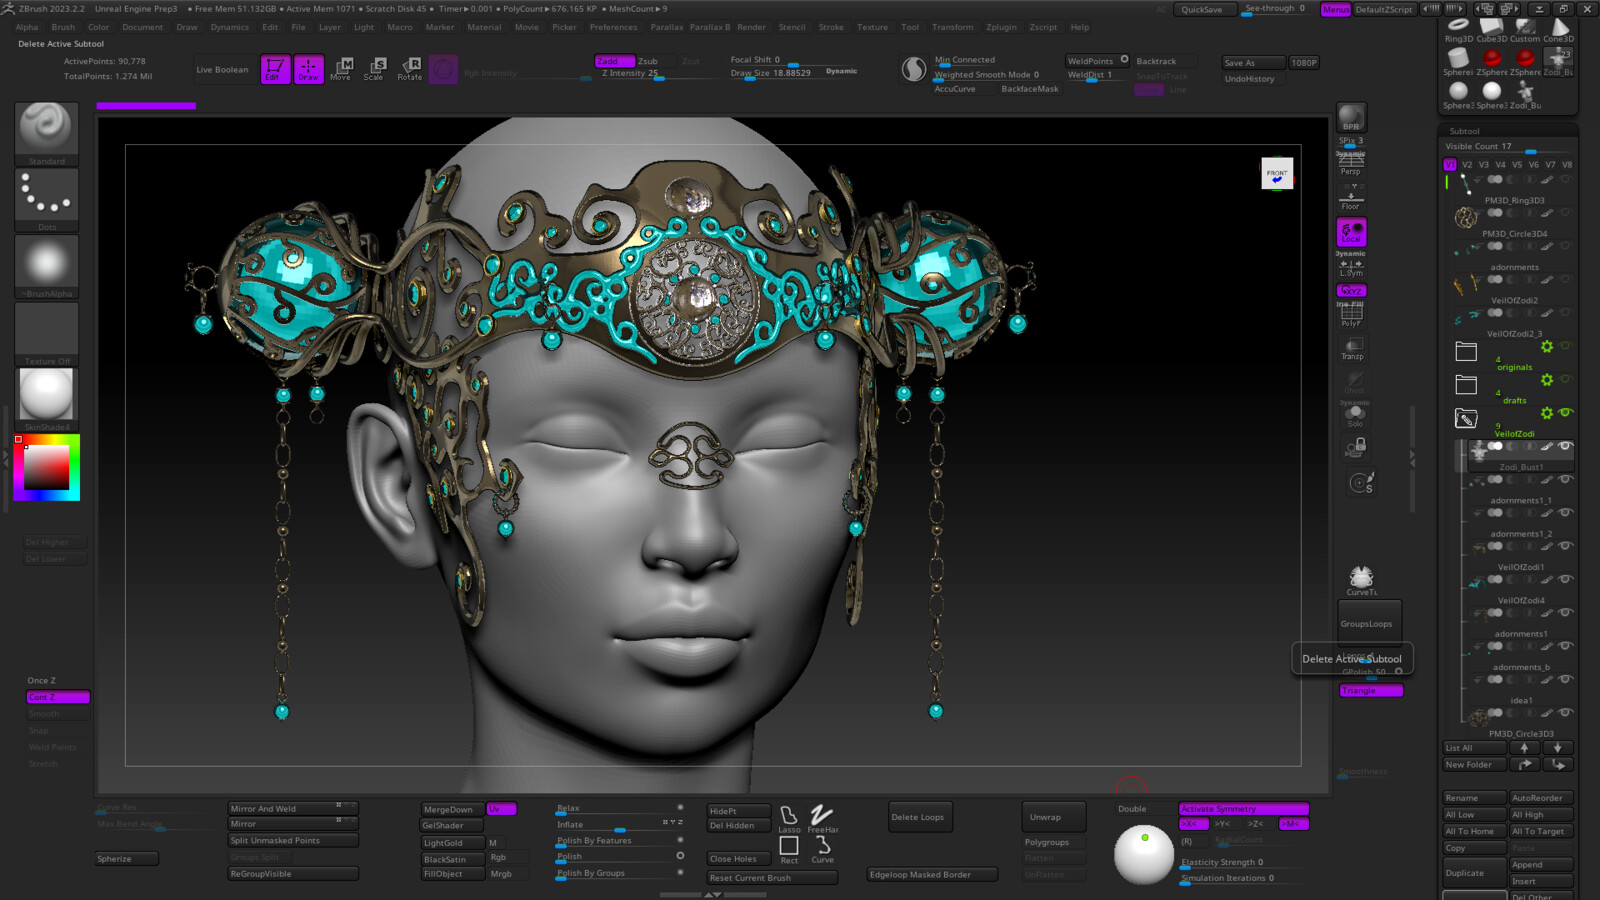
Task: Toggle XYZ rotation mode icon
Action: click(1351, 290)
